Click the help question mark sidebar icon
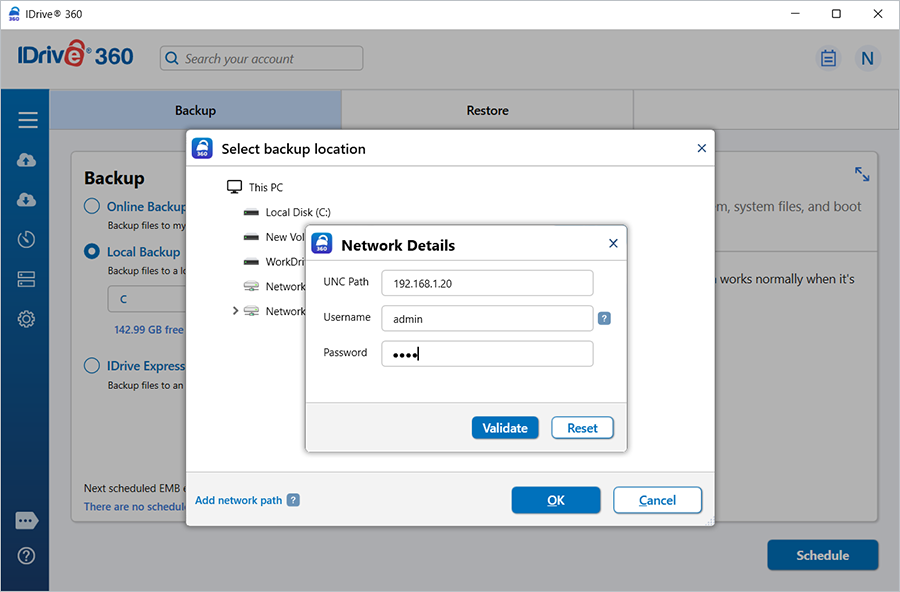This screenshot has height=592, width=900. pyautogui.click(x=27, y=556)
